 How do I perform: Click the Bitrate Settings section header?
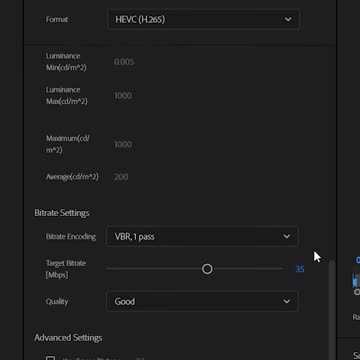point(62,213)
